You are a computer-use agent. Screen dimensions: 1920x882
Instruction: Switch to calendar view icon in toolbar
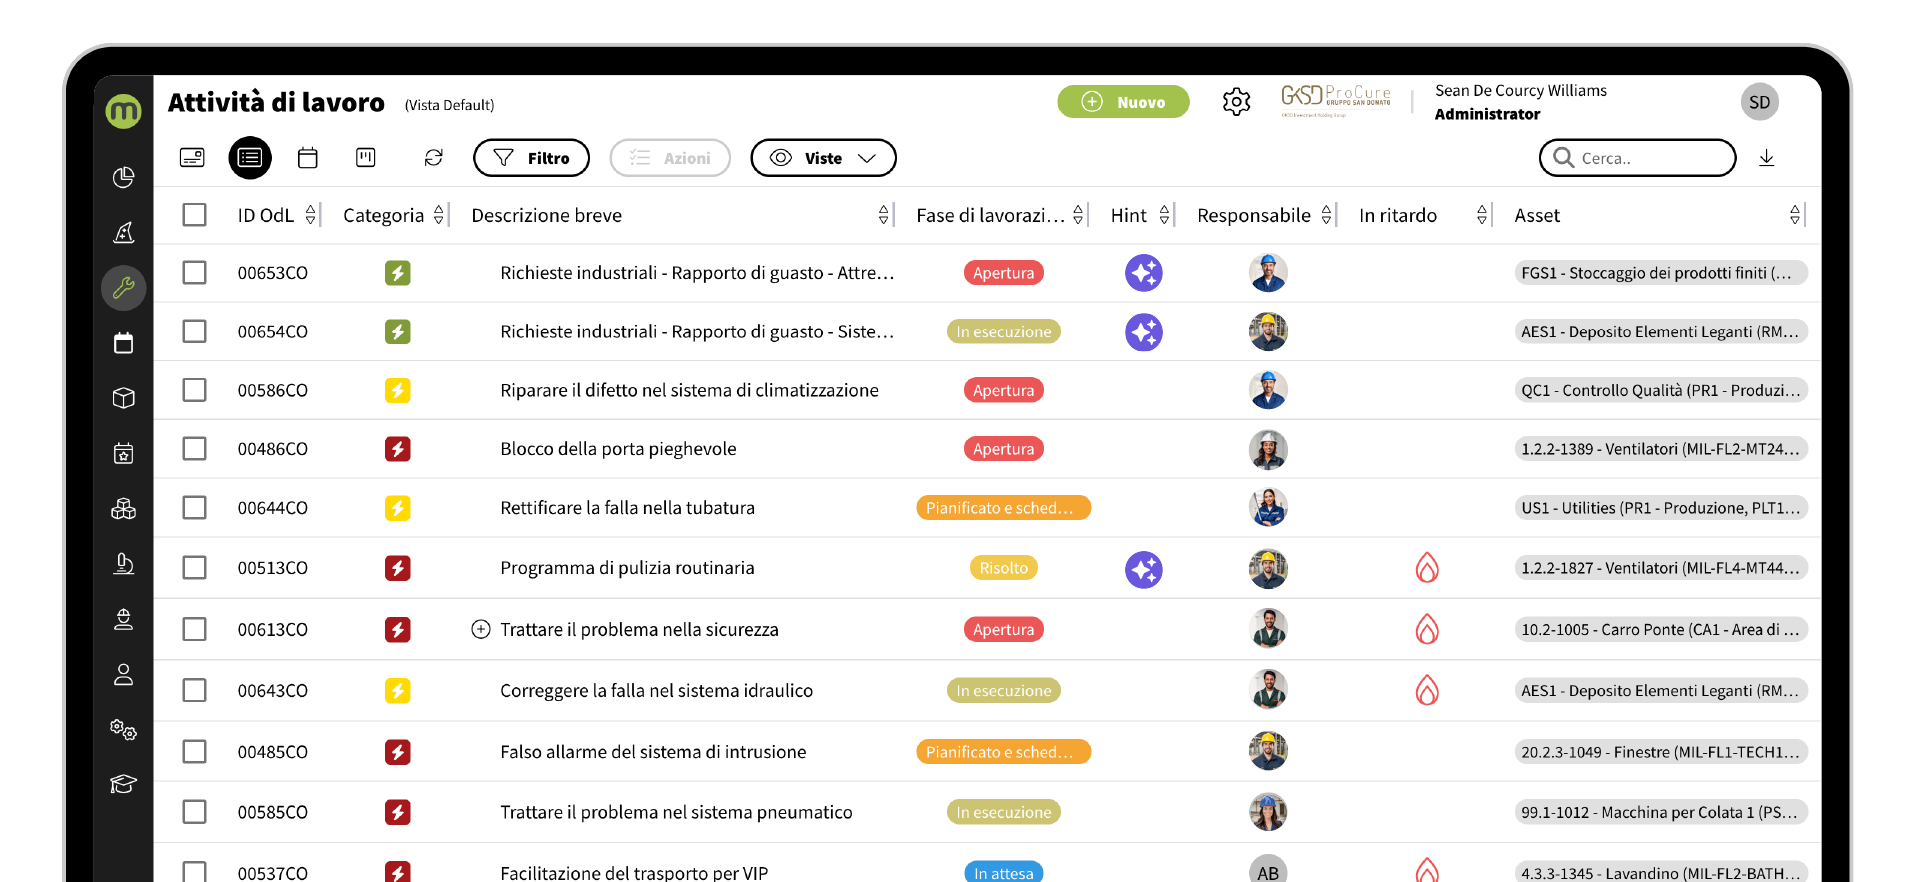coord(308,158)
